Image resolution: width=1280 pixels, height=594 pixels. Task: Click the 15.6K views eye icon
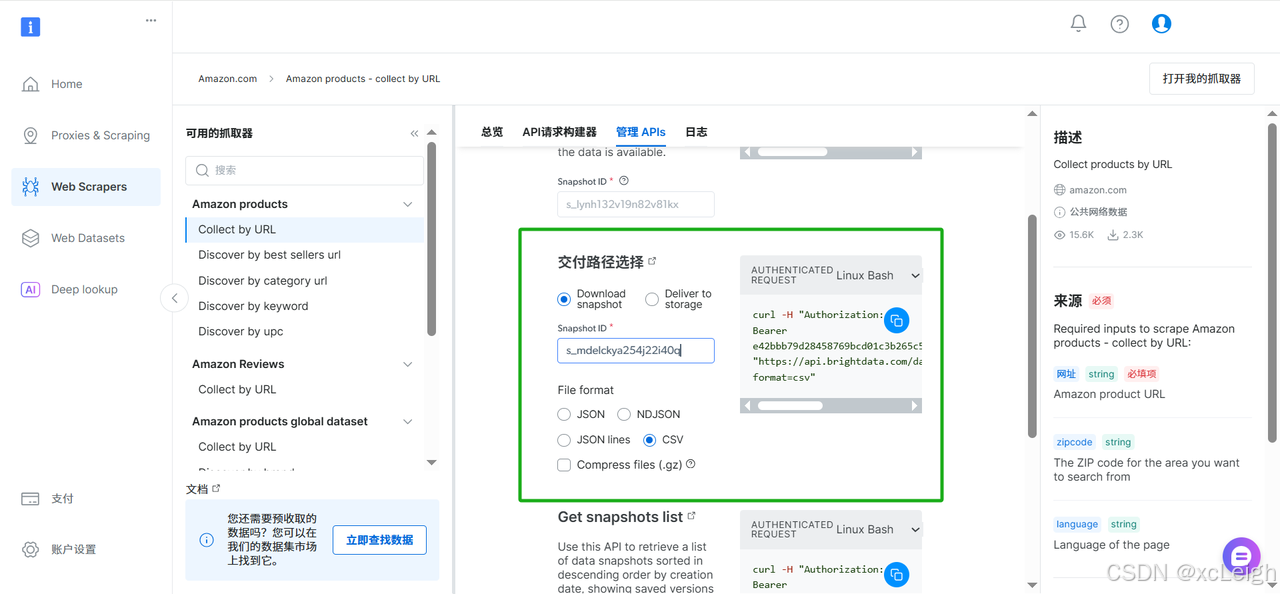[x=1060, y=235]
